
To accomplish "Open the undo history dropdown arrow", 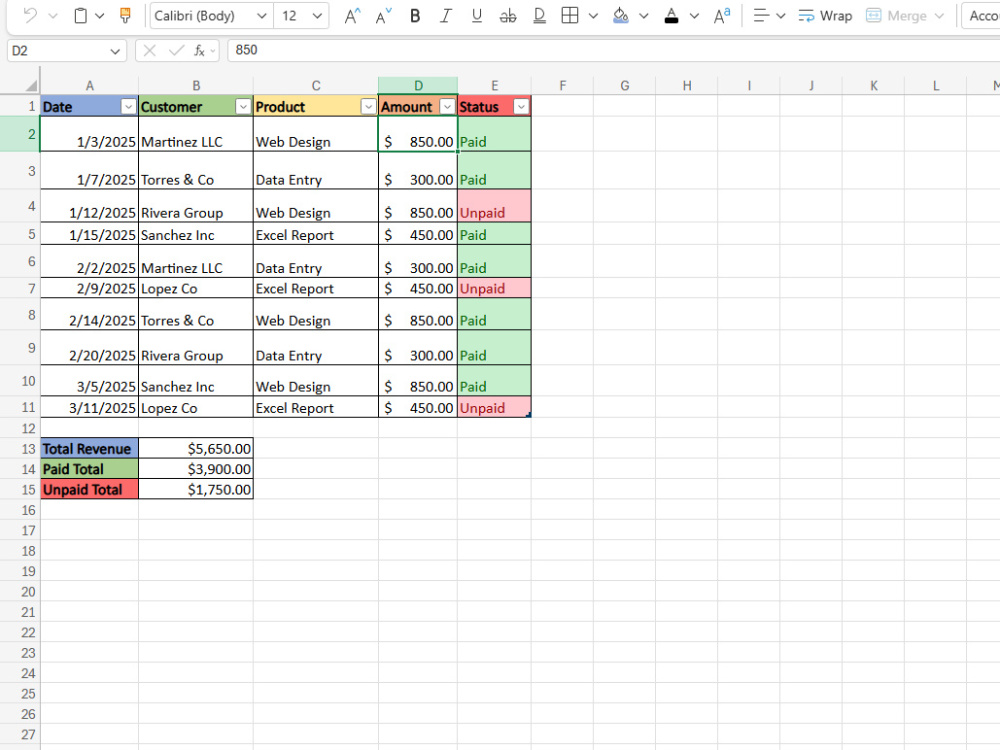I will 53,16.
